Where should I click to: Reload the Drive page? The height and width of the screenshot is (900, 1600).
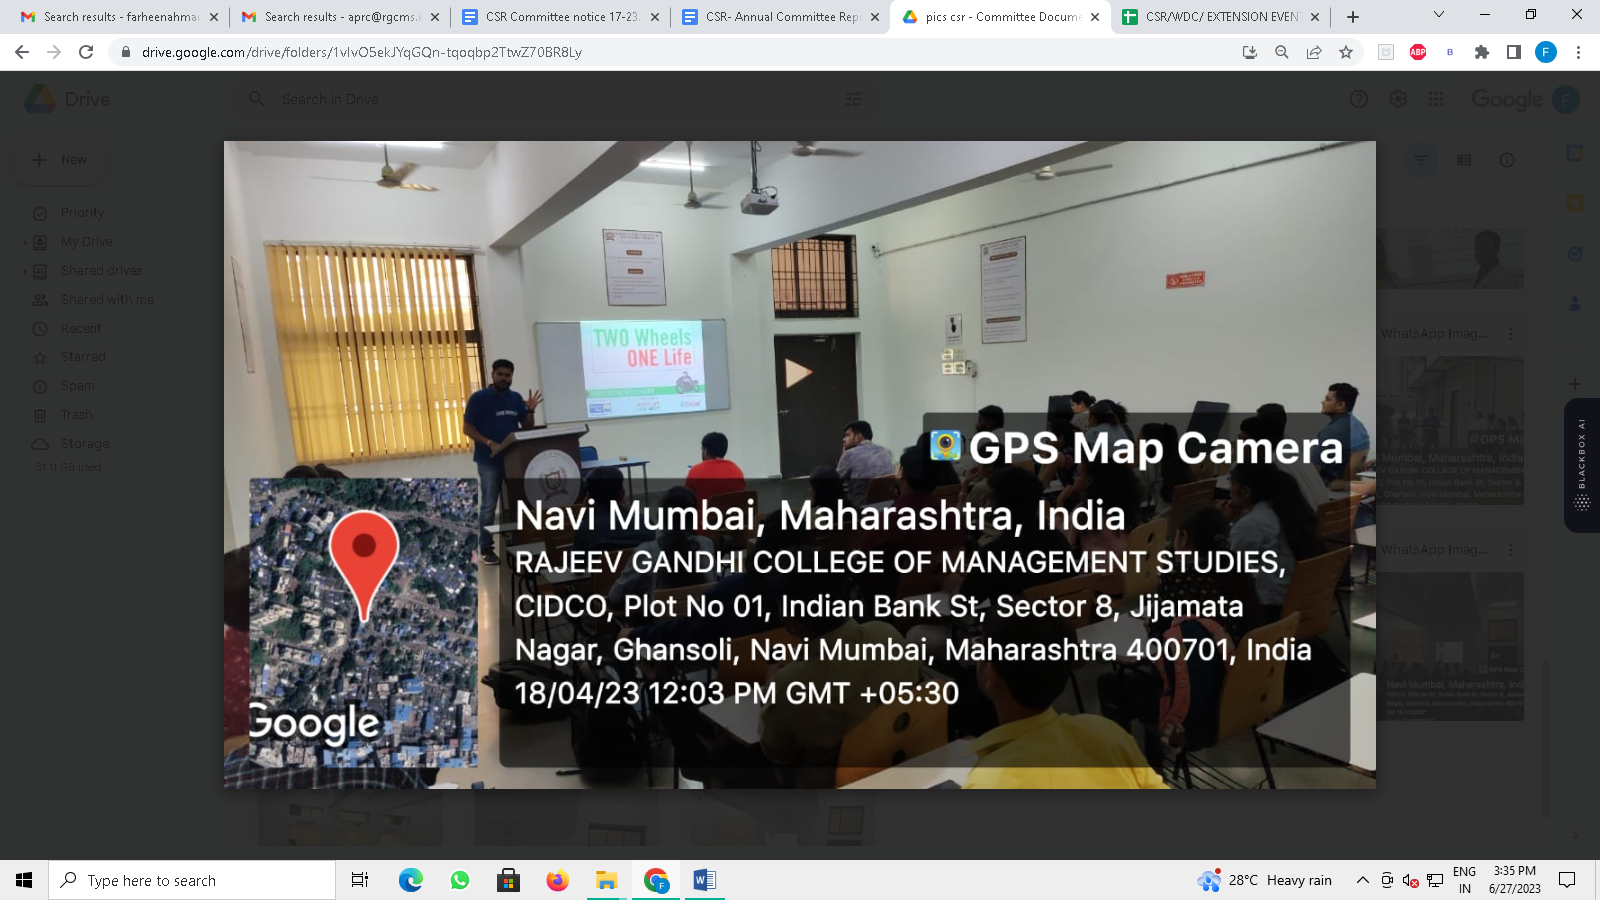[x=86, y=52]
